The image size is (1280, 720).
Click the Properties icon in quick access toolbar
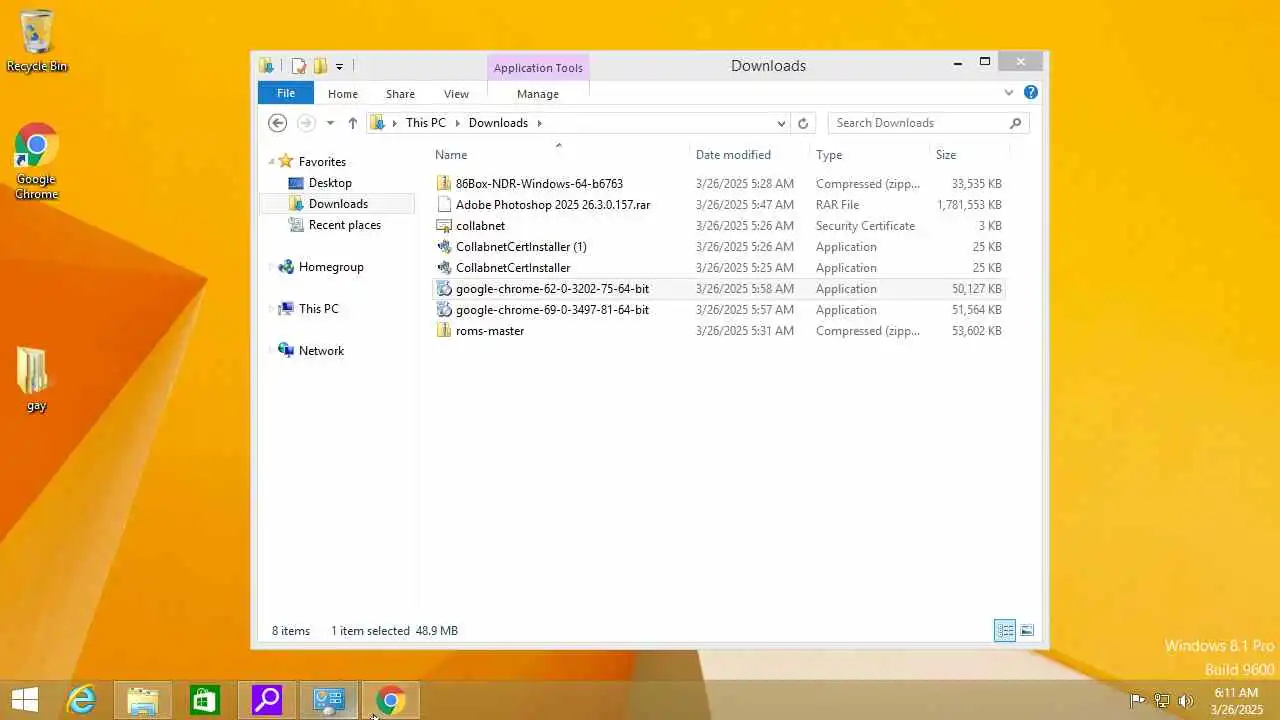click(x=298, y=66)
